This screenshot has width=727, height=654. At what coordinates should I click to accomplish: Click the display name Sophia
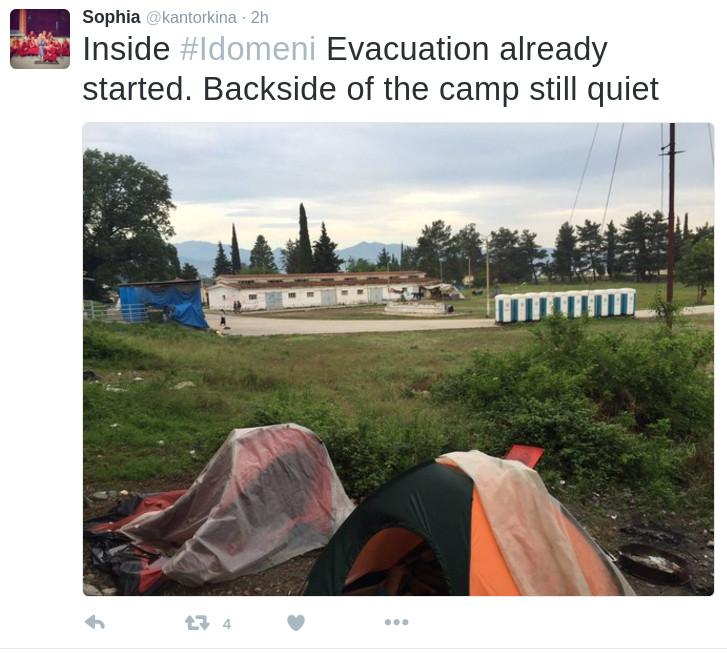111,17
